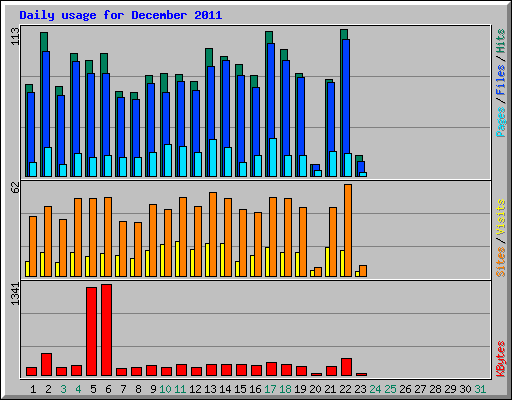Click day 2 on the date axis
512x400 pixels.
48,389
